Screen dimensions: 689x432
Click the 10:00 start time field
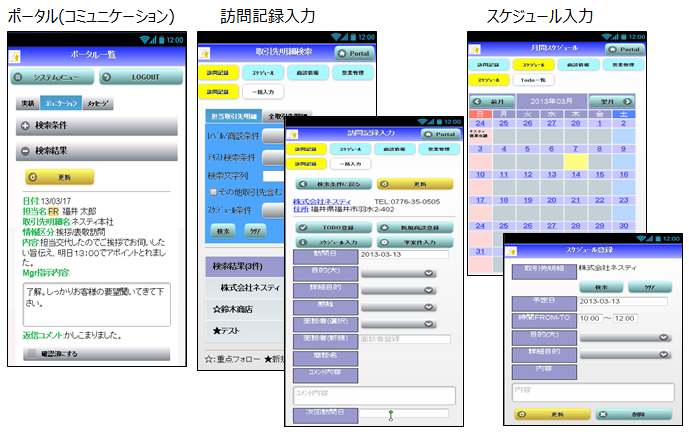click(x=589, y=318)
